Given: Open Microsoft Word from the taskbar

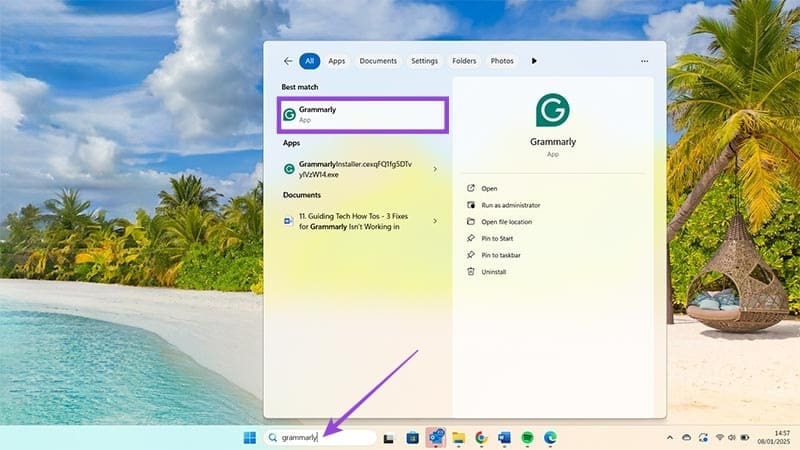Looking at the screenshot, I should pyautogui.click(x=504, y=437).
